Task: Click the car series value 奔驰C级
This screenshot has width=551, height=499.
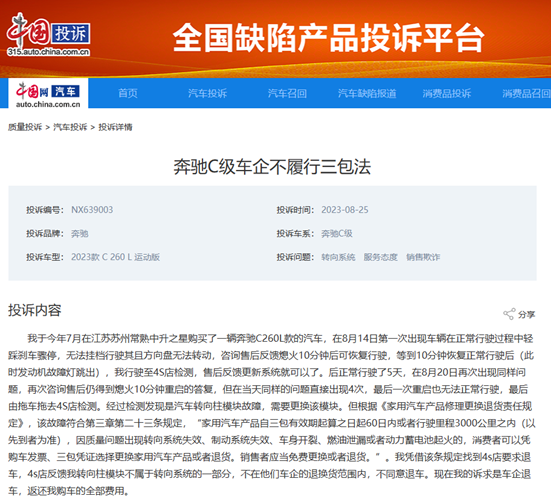Action: click(337, 233)
